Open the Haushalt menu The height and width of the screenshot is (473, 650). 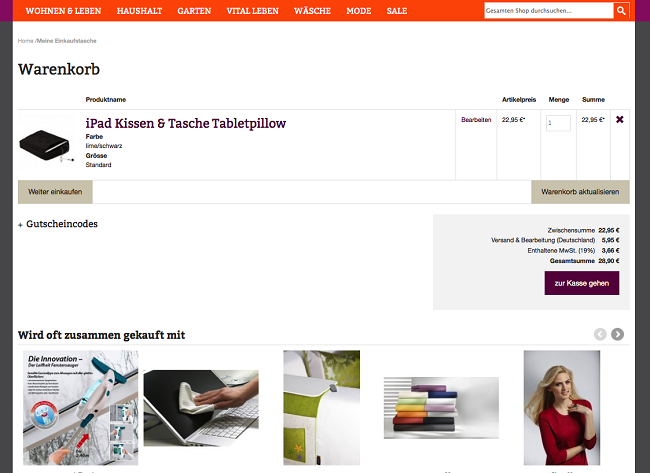coord(139,11)
